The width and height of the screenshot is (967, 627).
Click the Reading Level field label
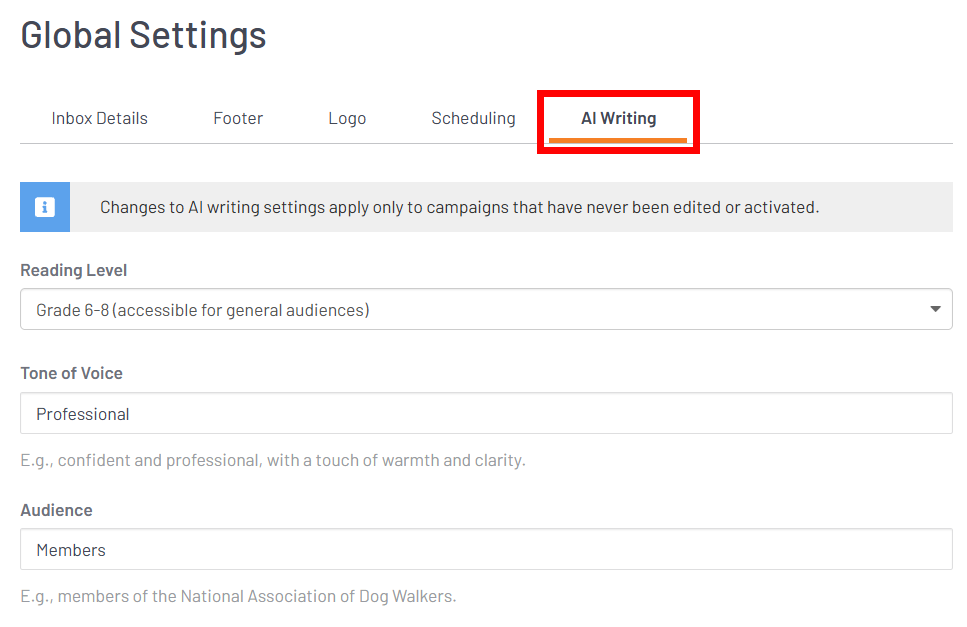[x=74, y=271]
